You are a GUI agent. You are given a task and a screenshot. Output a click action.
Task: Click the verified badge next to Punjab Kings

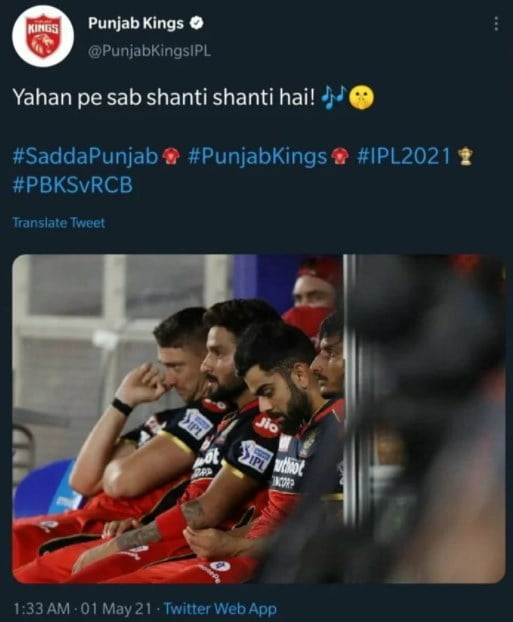(197, 23)
